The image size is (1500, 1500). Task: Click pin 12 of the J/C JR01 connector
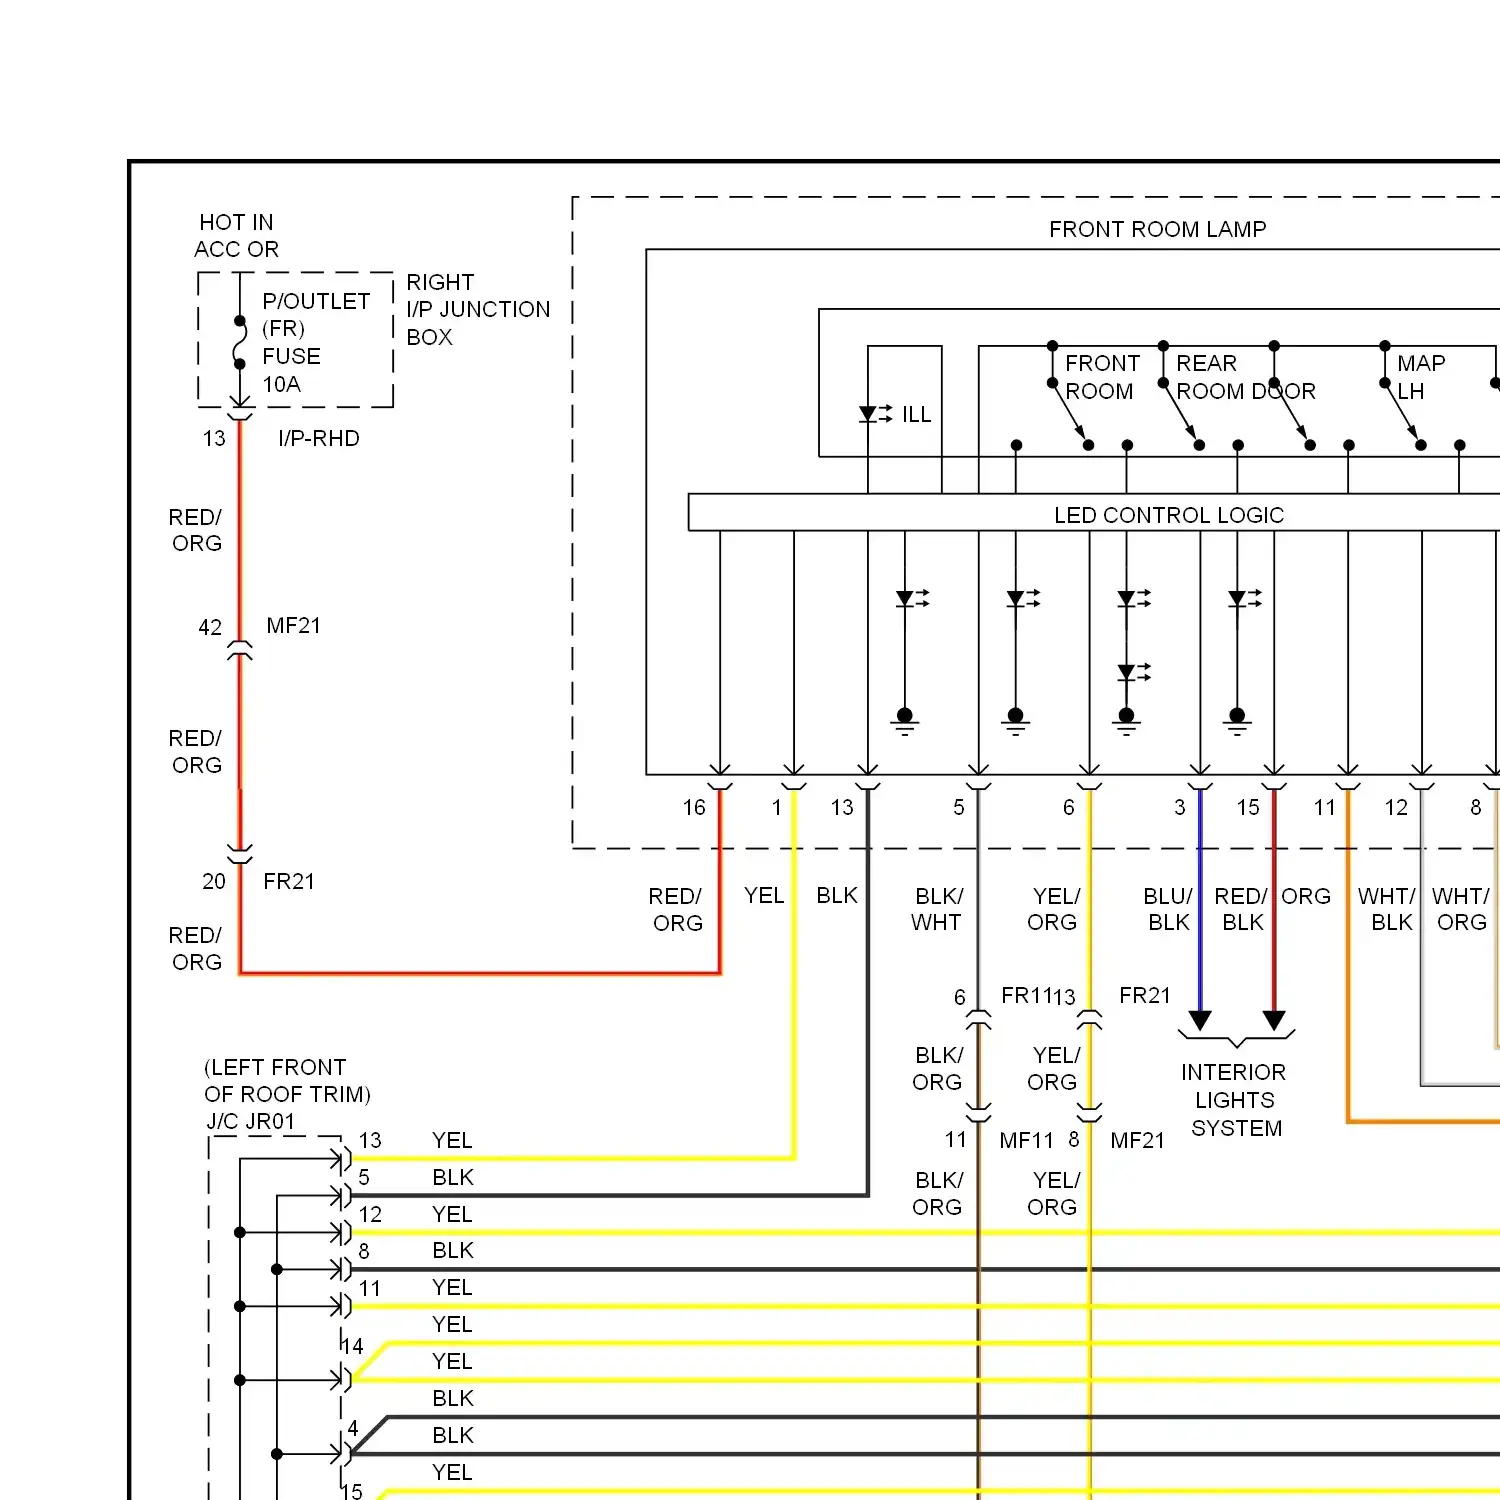coord(370,1214)
